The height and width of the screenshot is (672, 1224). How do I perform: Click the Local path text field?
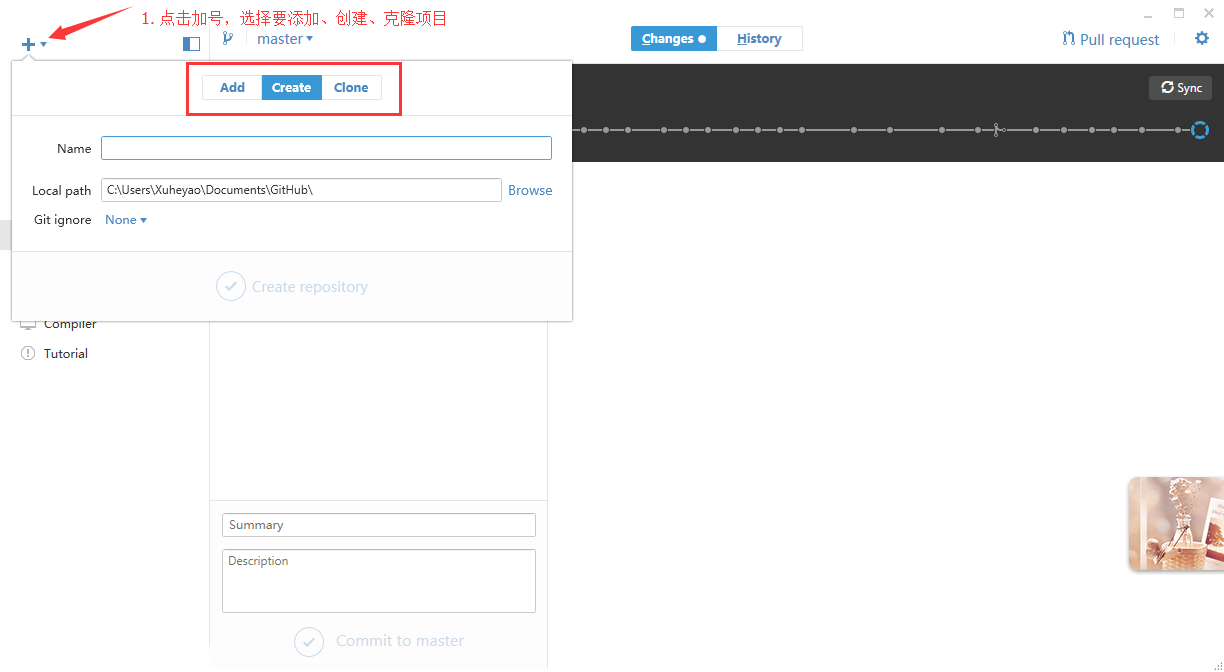pos(301,190)
